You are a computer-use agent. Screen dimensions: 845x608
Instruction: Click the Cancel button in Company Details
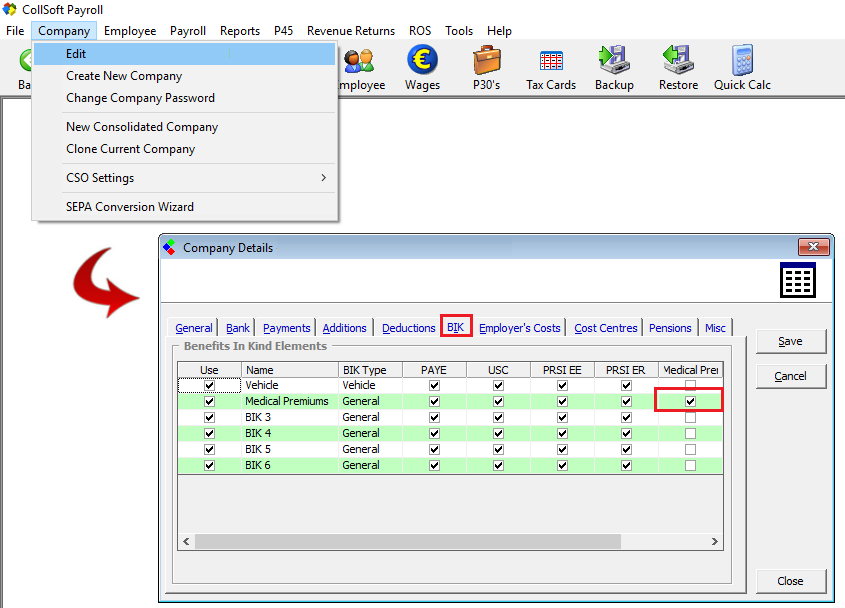(x=790, y=376)
